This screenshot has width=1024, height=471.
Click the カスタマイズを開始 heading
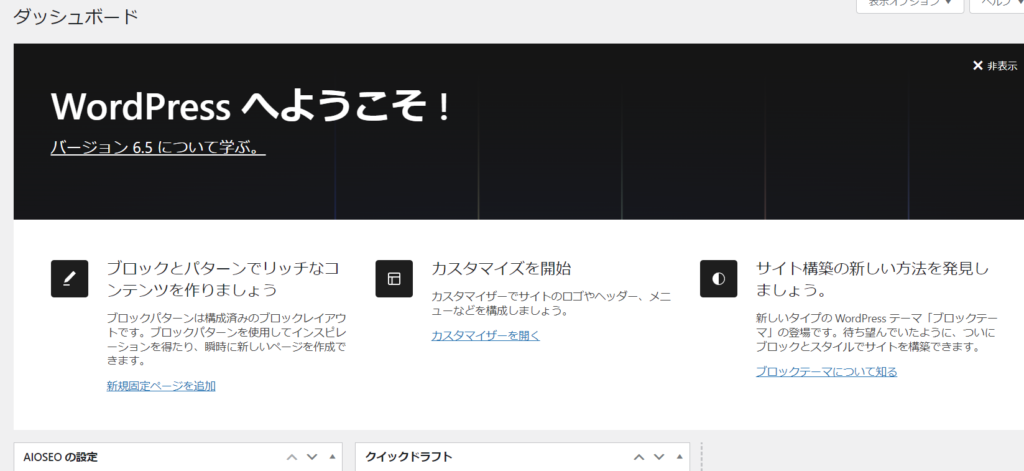(x=501, y=268)
